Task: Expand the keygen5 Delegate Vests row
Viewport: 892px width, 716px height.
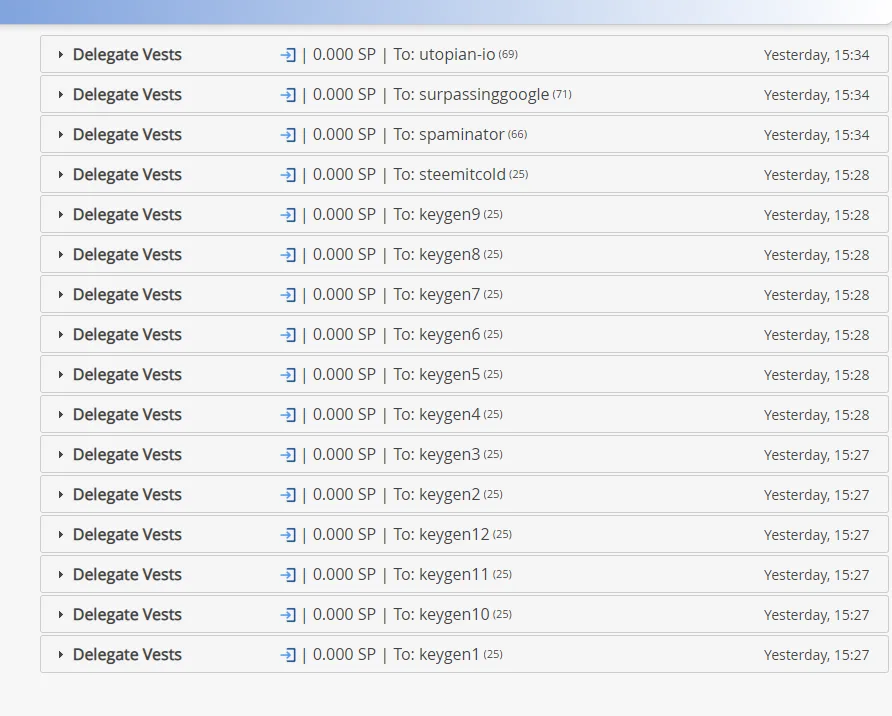Action: click(x=60, y=375)
